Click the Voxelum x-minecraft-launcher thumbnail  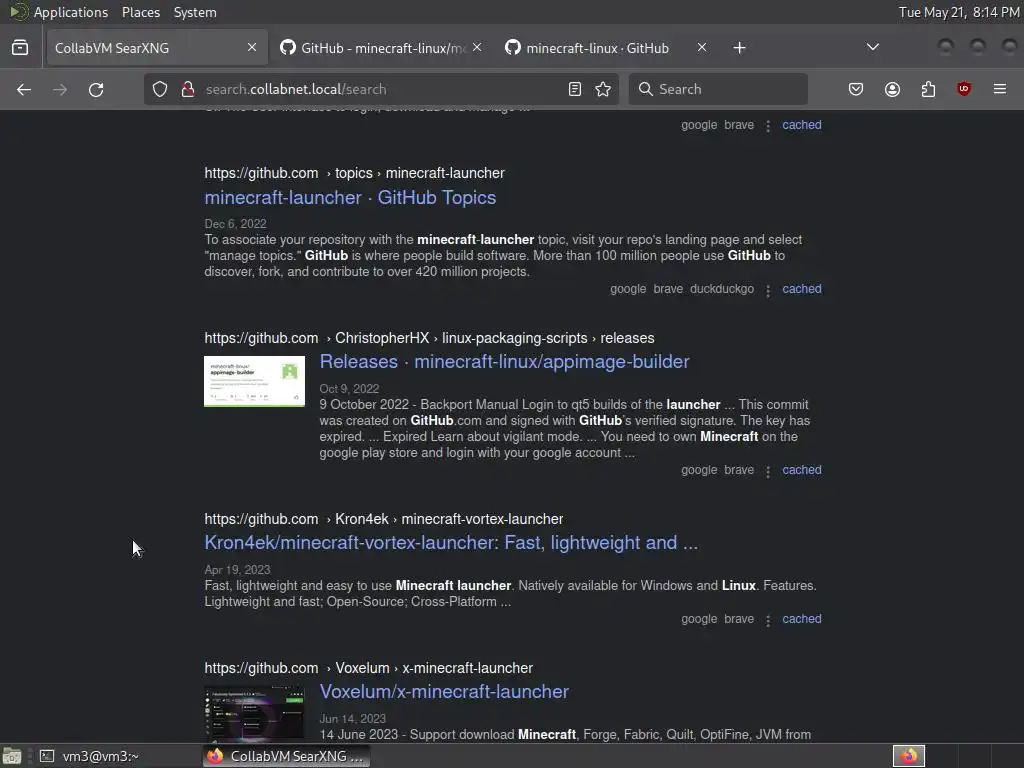point(255,713)
